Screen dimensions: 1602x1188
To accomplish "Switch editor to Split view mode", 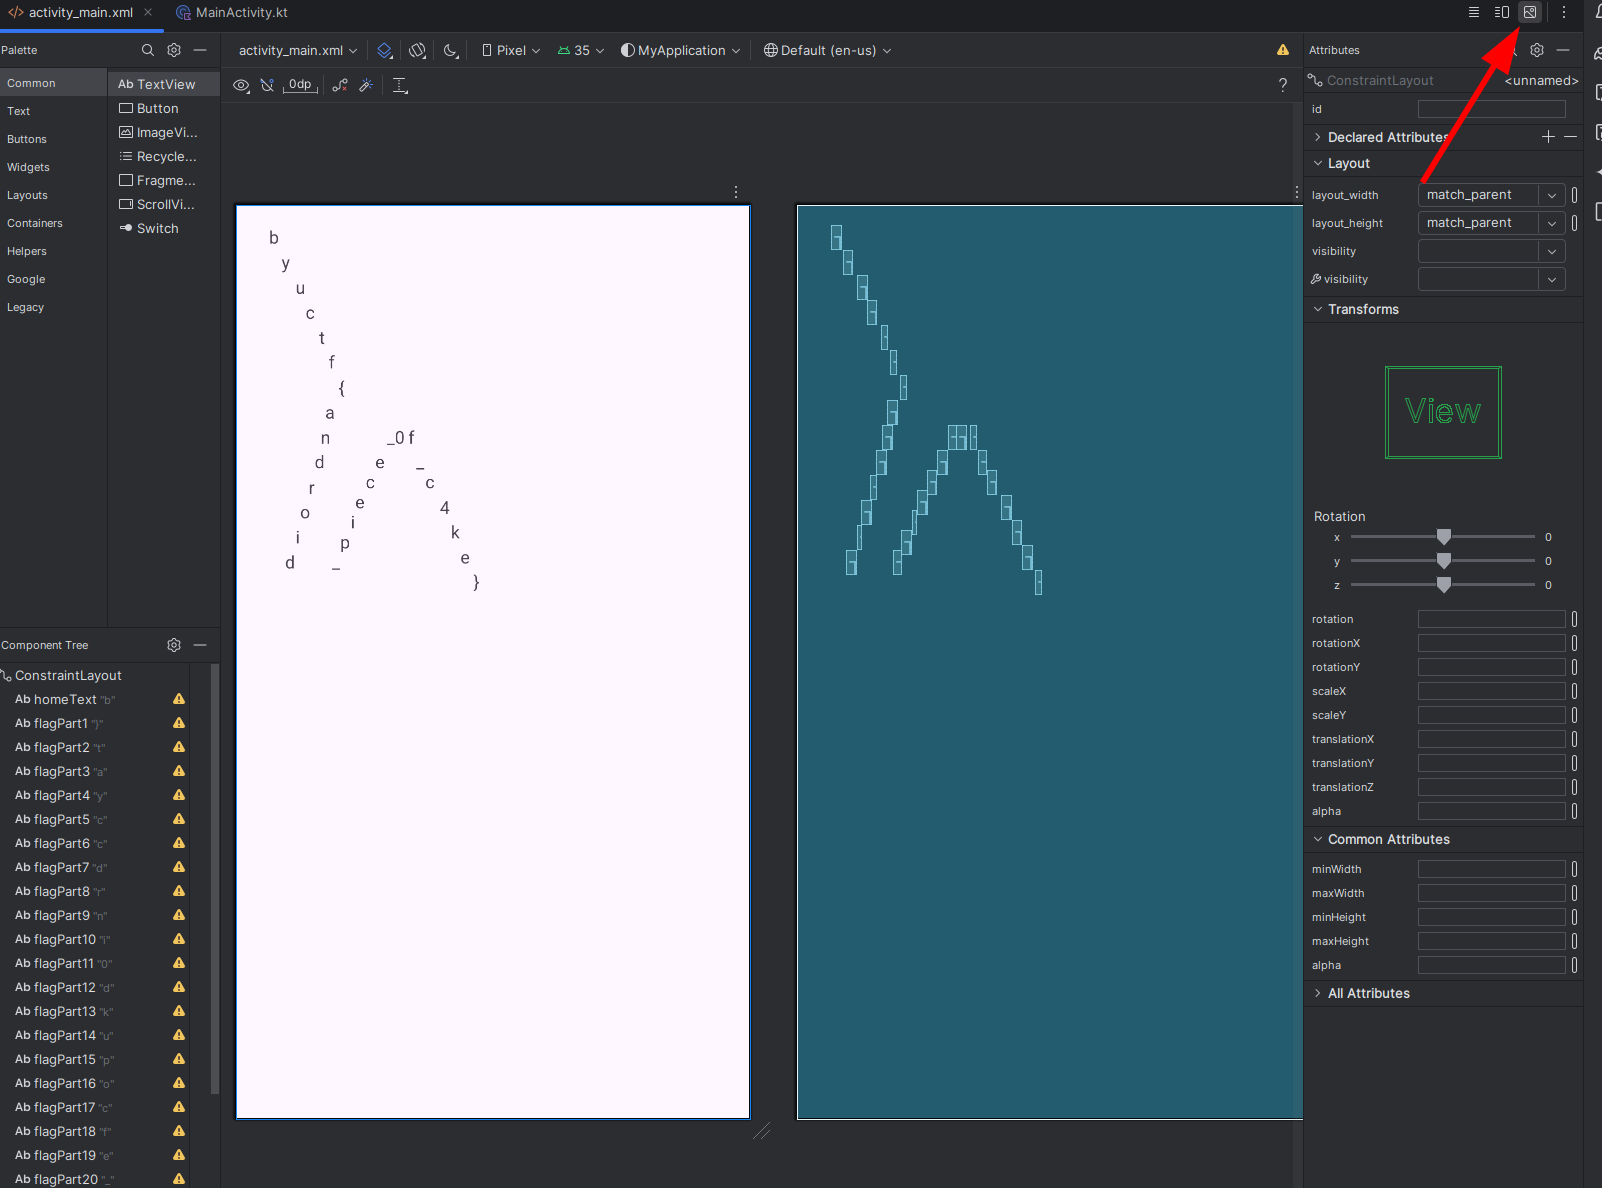I will coord(1502,12).
